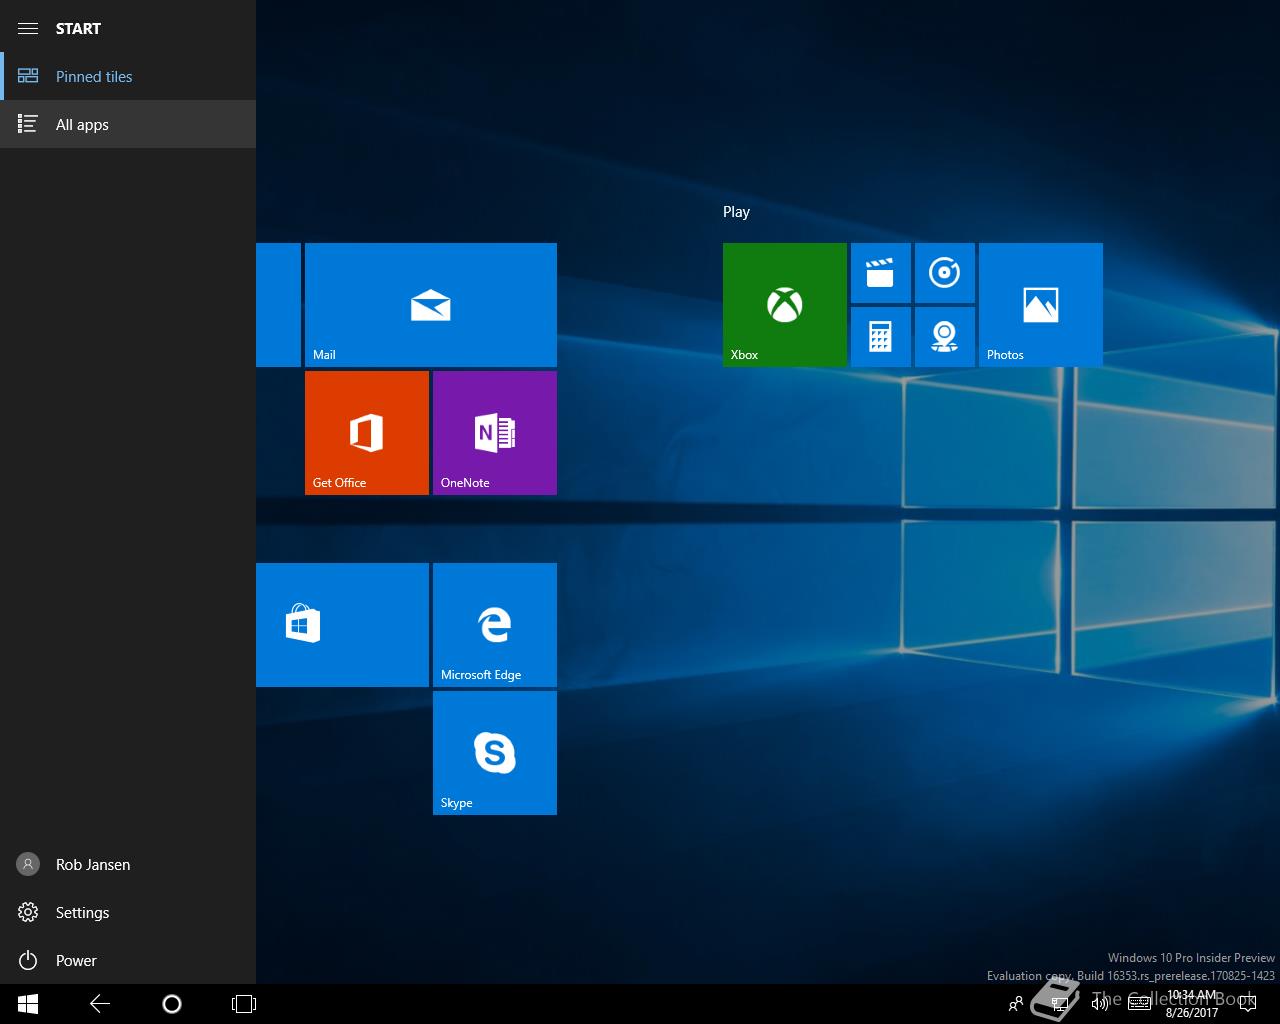
Task: Open the Rob Jansen account menu
Action: [128, 864]
